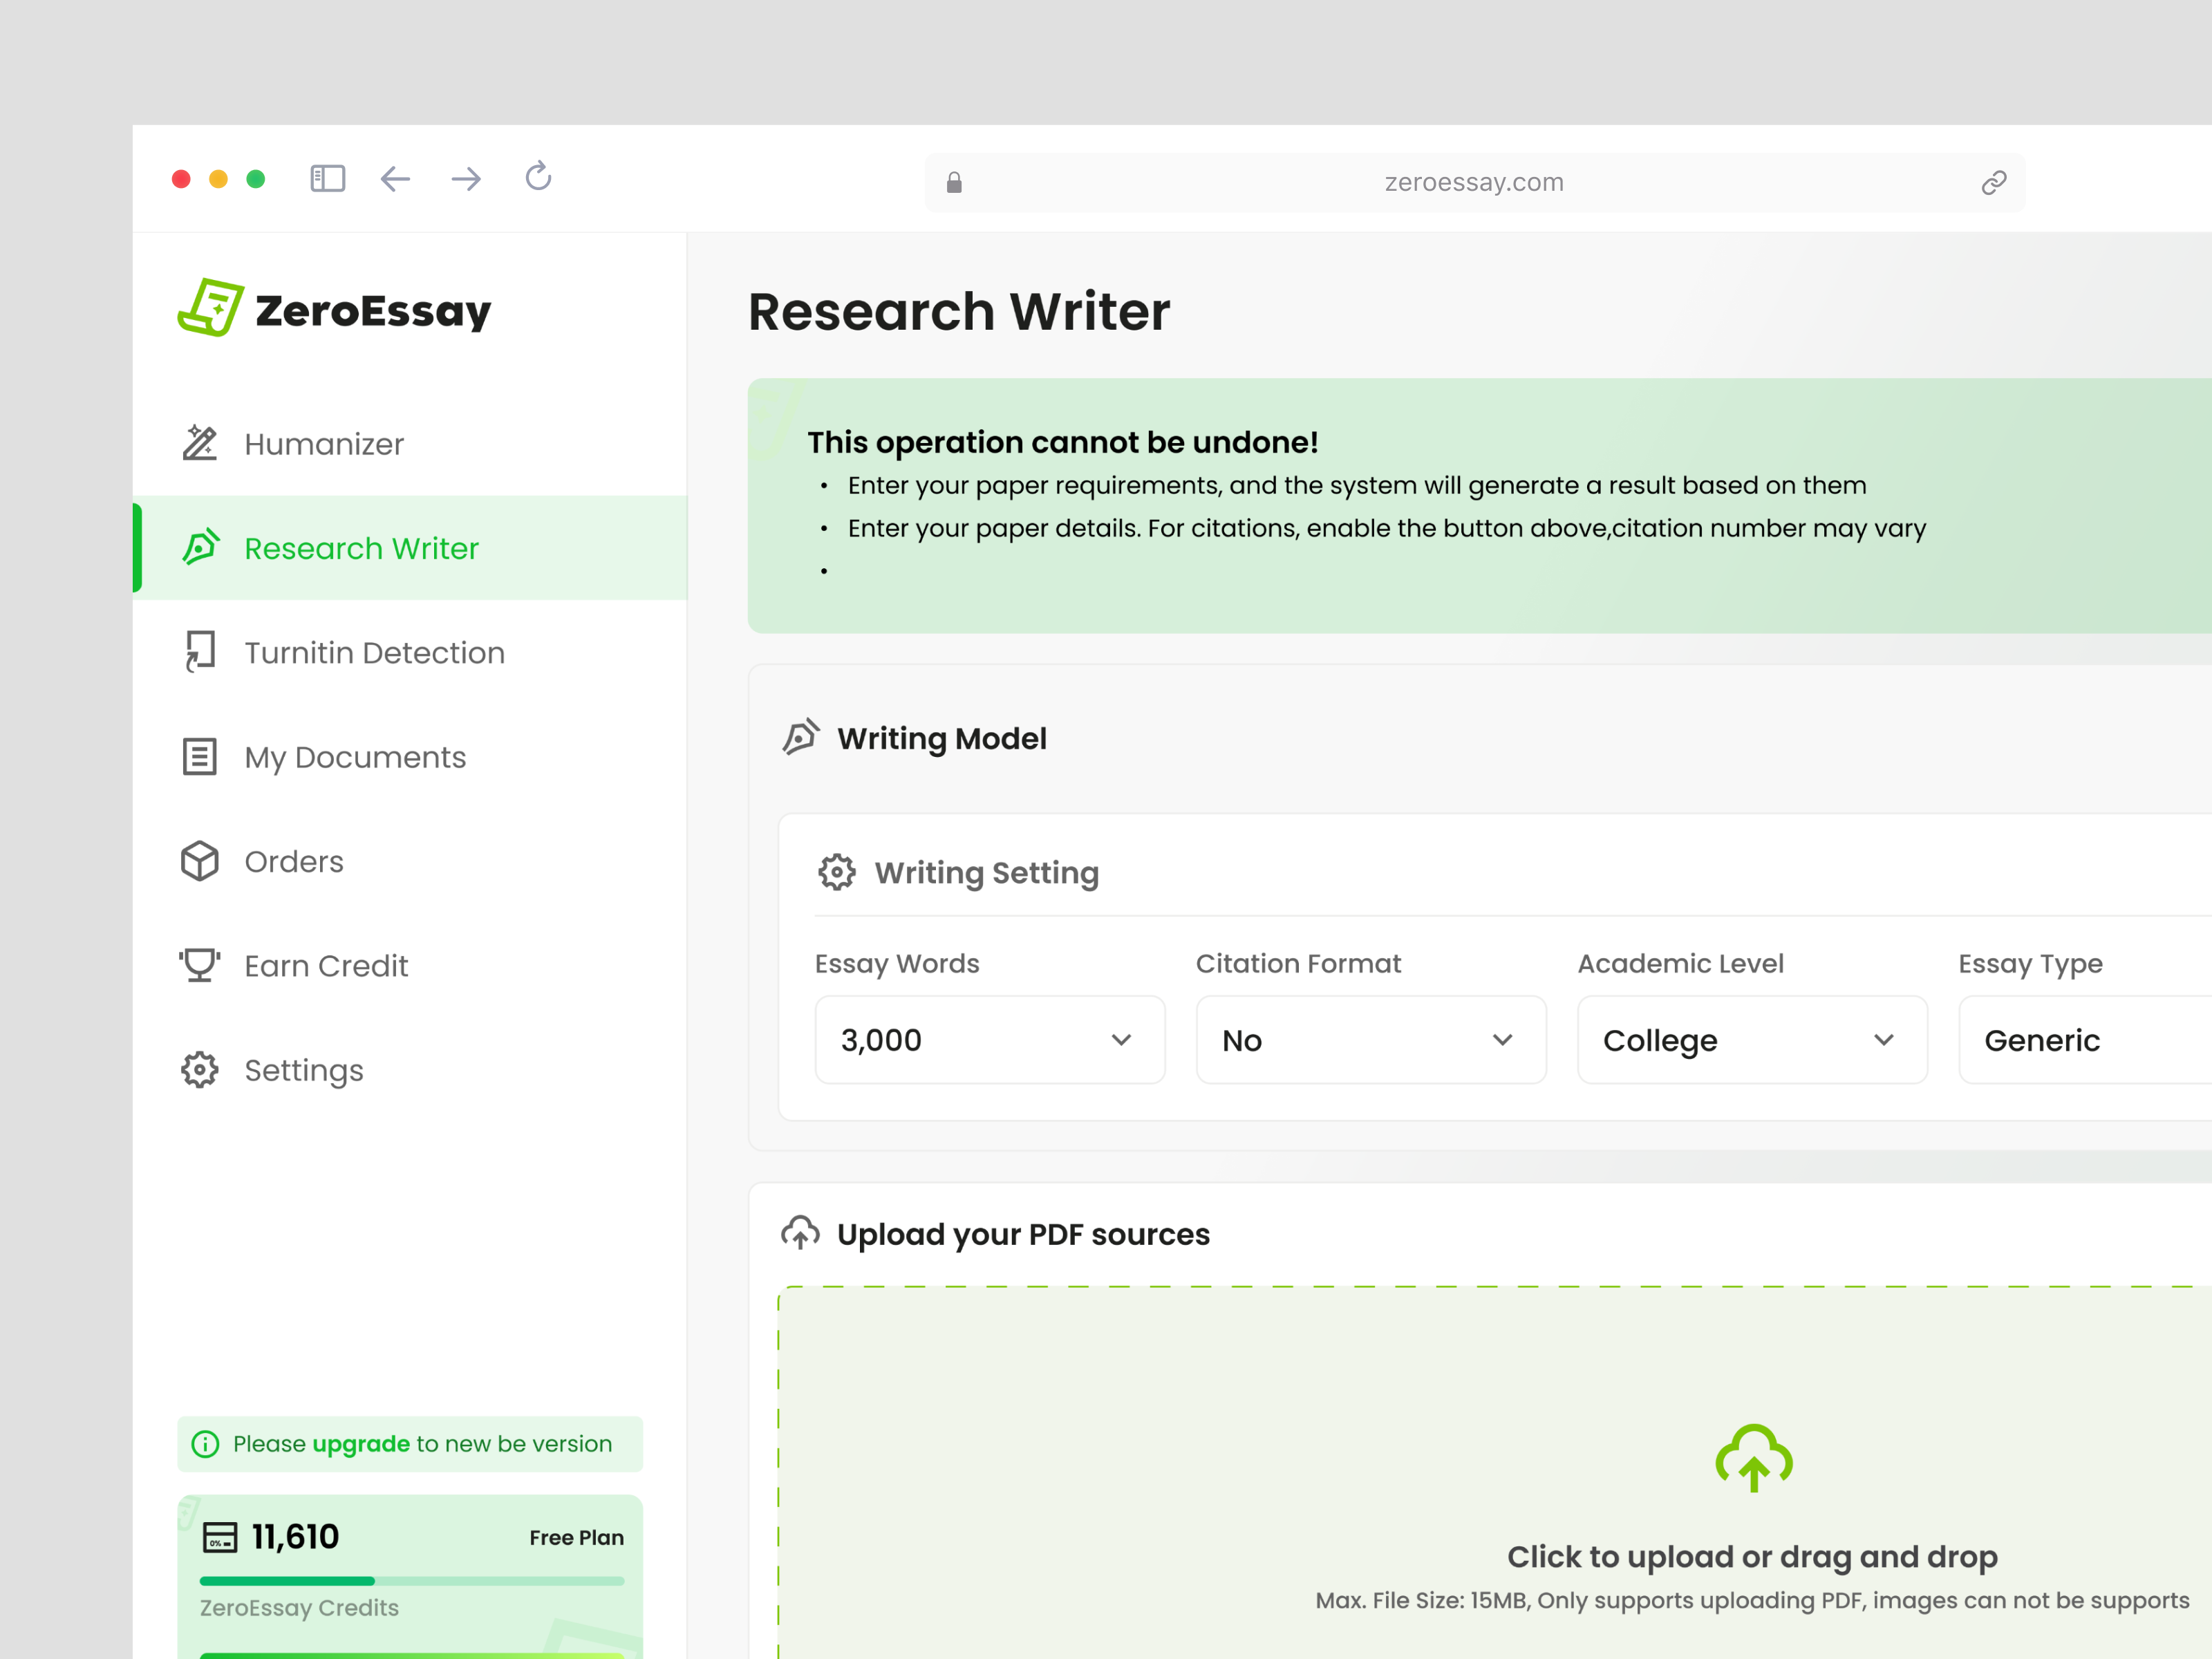Viewport: 2212px width, 1659px height.
Task: Click the upgrade link in the notice
Action: tap(361, 1443)
